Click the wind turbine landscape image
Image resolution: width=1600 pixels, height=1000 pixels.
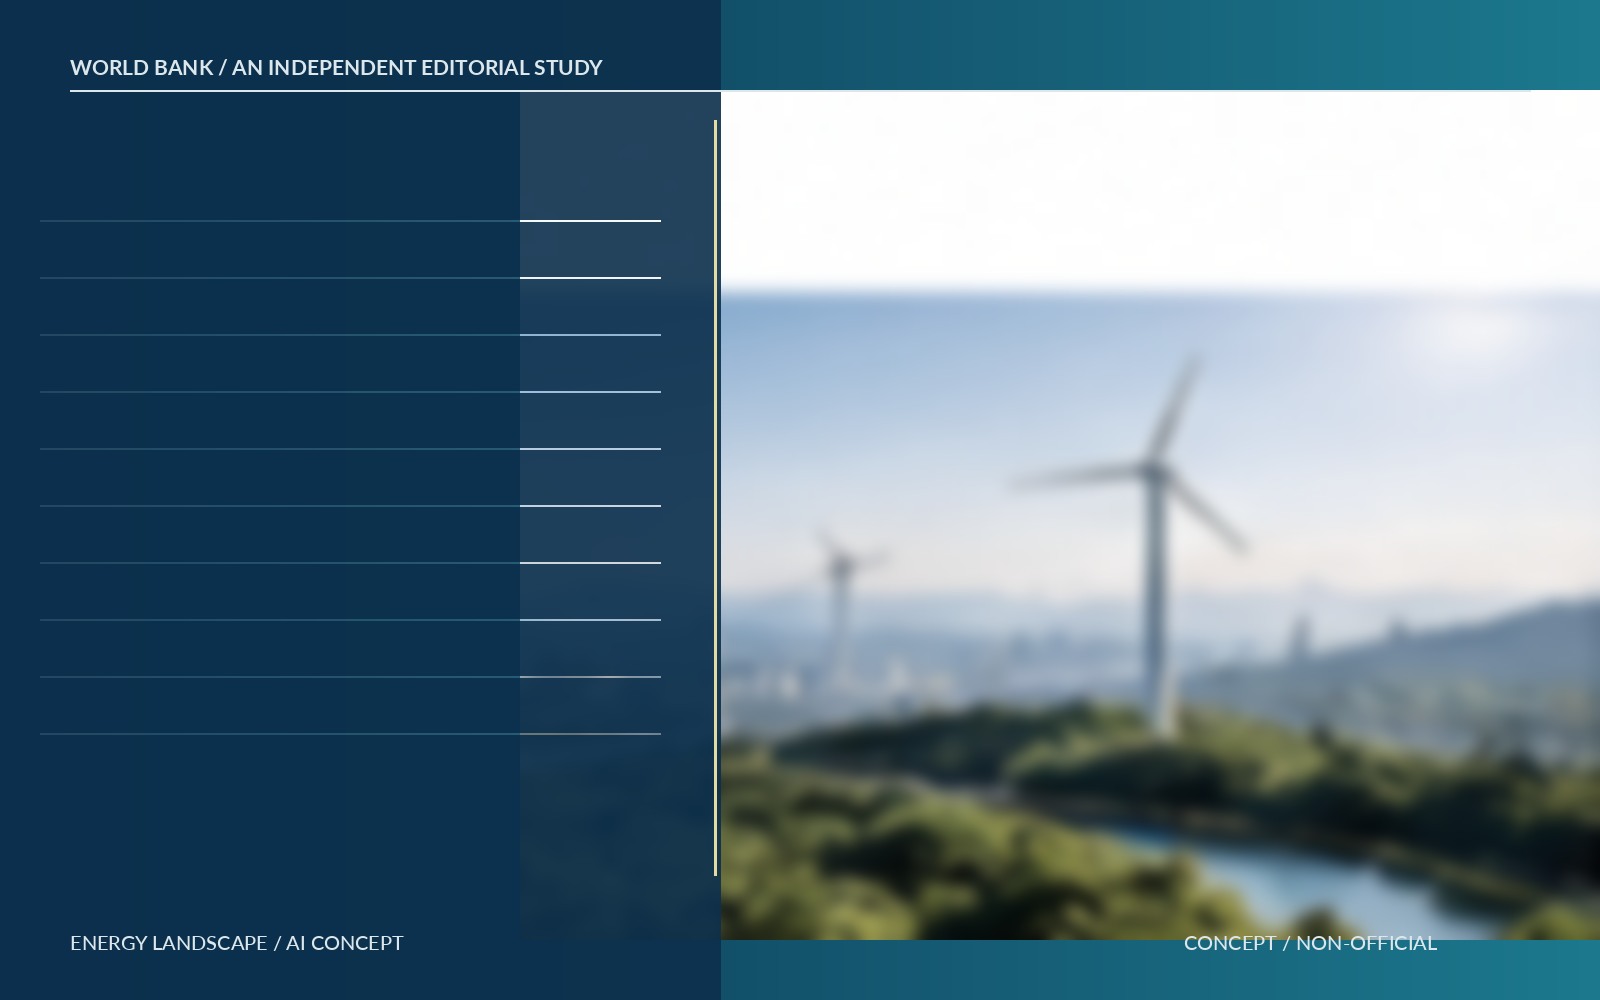pyautogui.click(x=1160, y=515)
